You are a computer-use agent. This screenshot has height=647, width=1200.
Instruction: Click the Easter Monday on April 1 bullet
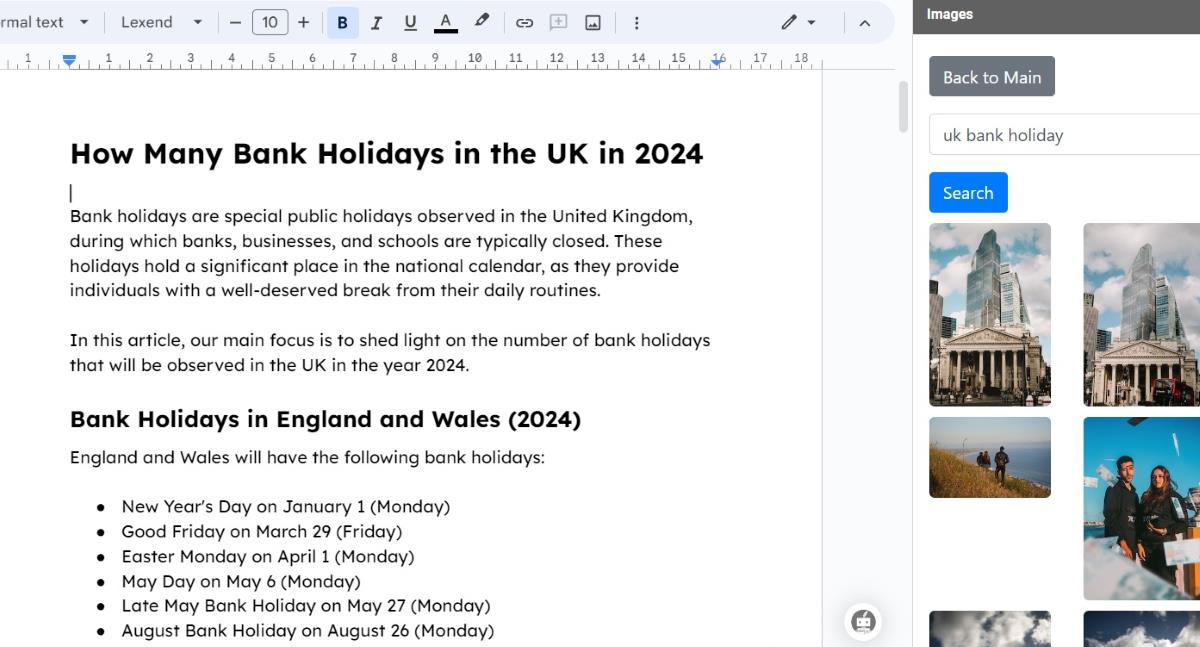click(x=268, y=557)
